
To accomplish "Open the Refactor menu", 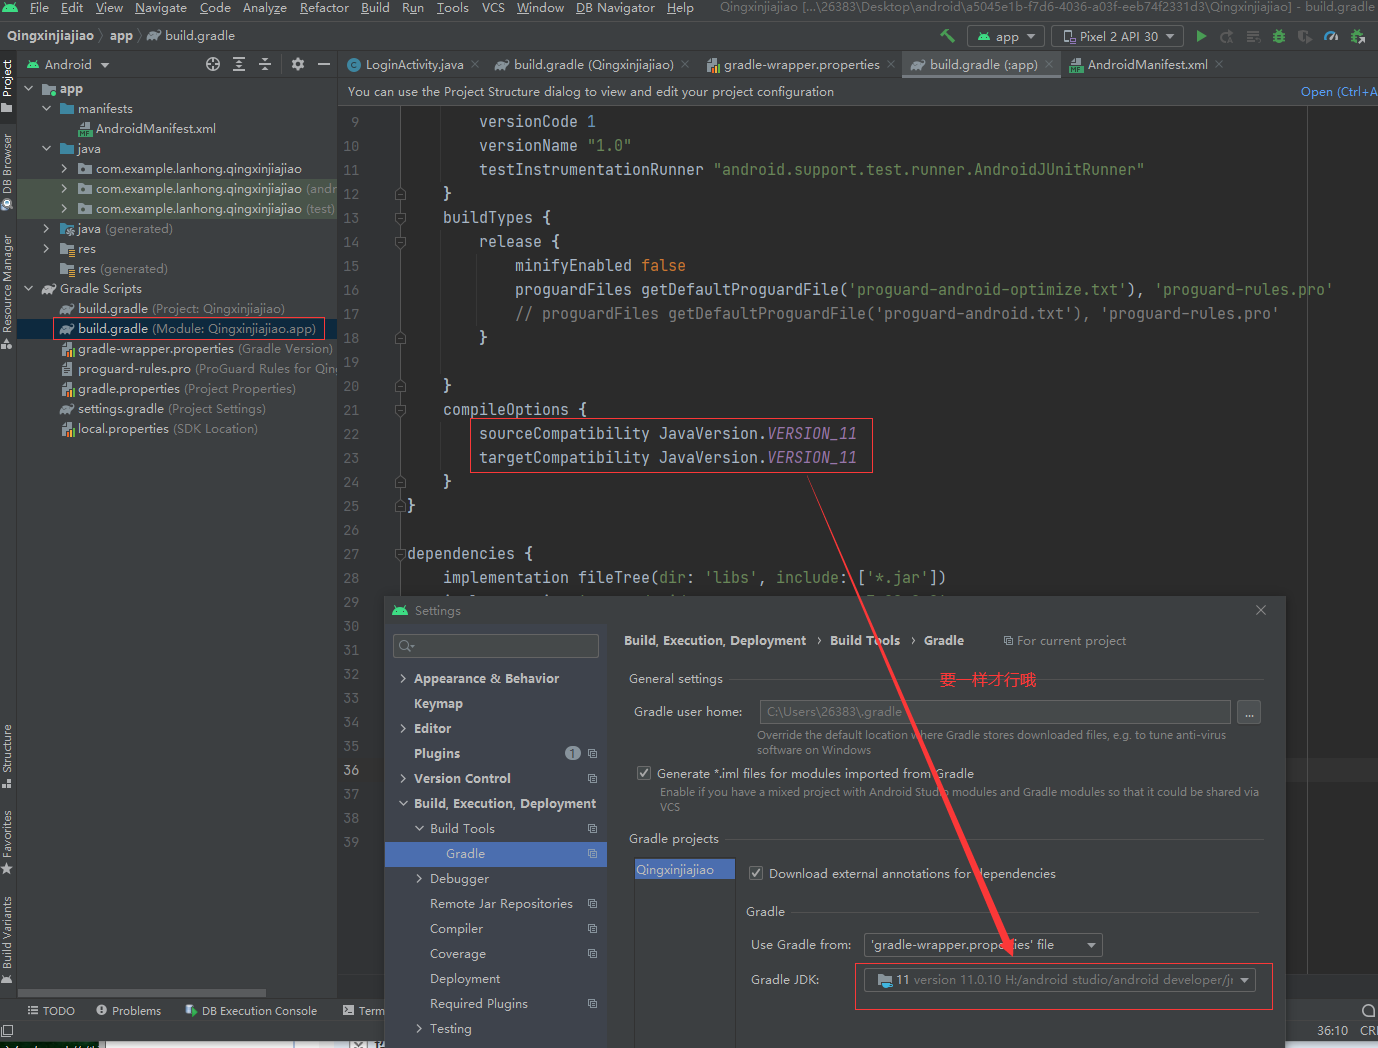I will coord(324,8).
